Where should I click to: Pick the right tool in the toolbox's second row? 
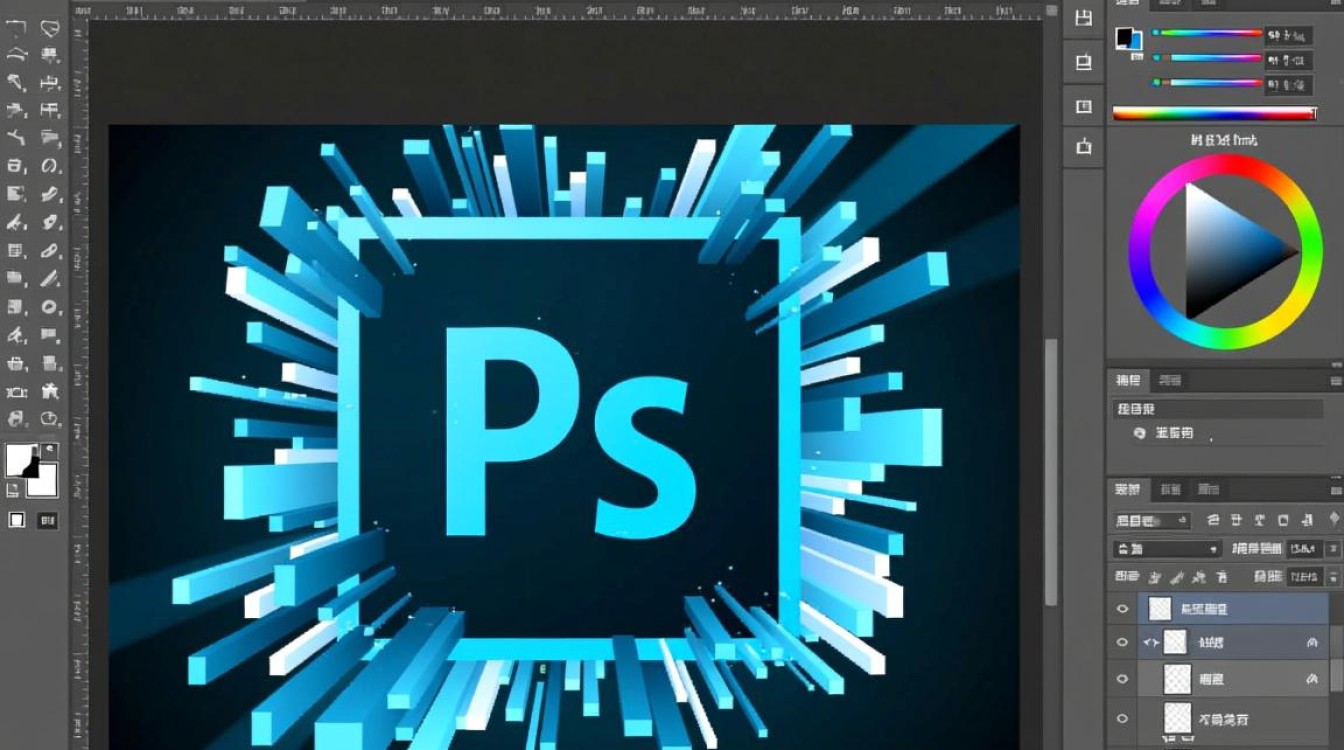click(x=50, y=55)
